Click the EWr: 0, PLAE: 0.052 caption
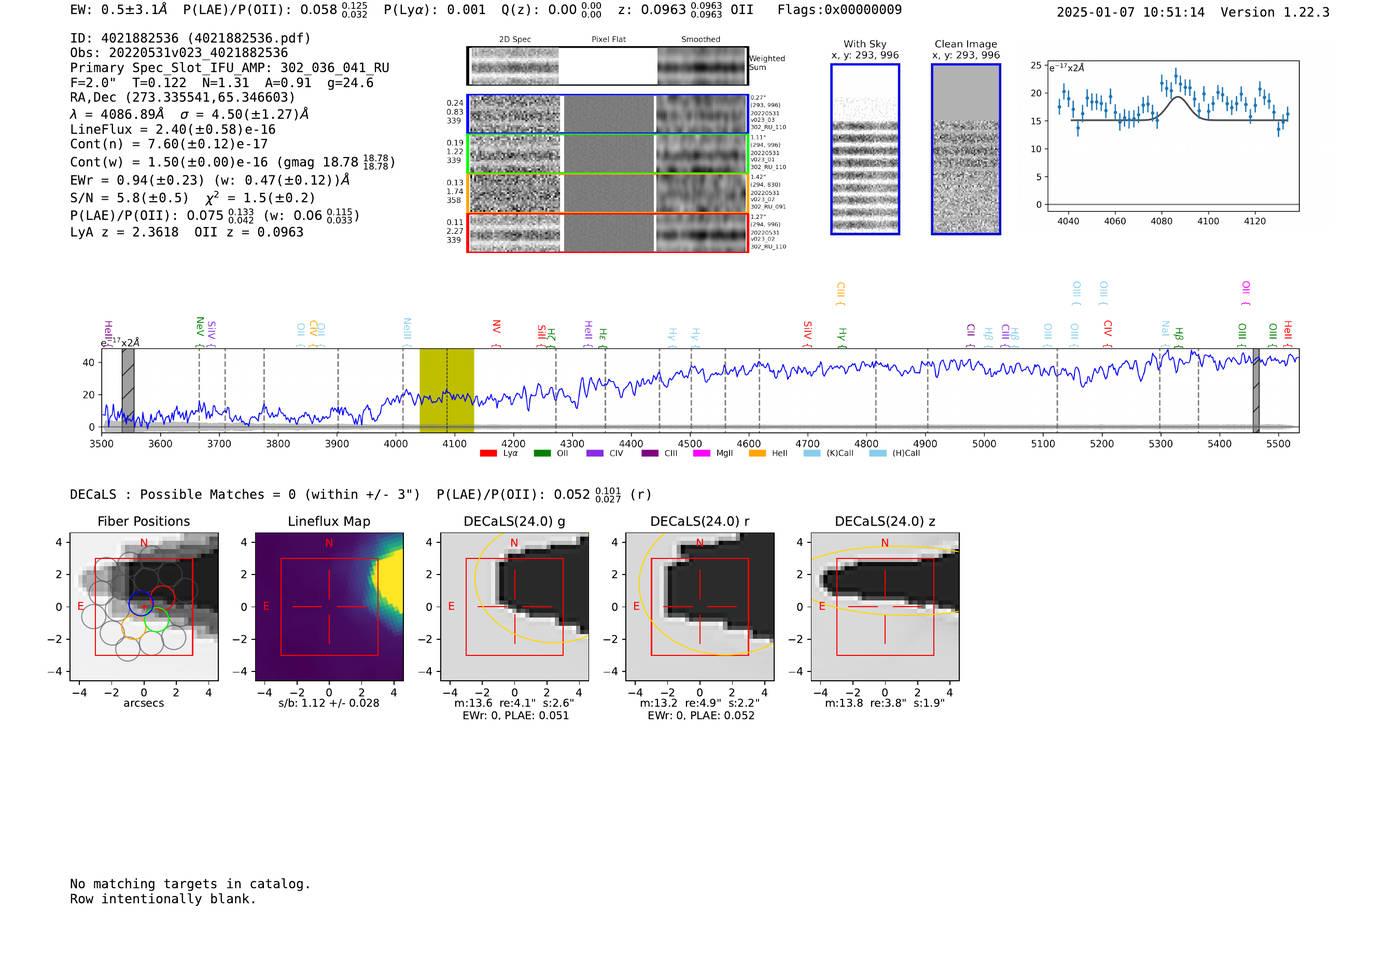Image resolution: width=1400 pixels, height=953 pixels. tap(700, 715)
